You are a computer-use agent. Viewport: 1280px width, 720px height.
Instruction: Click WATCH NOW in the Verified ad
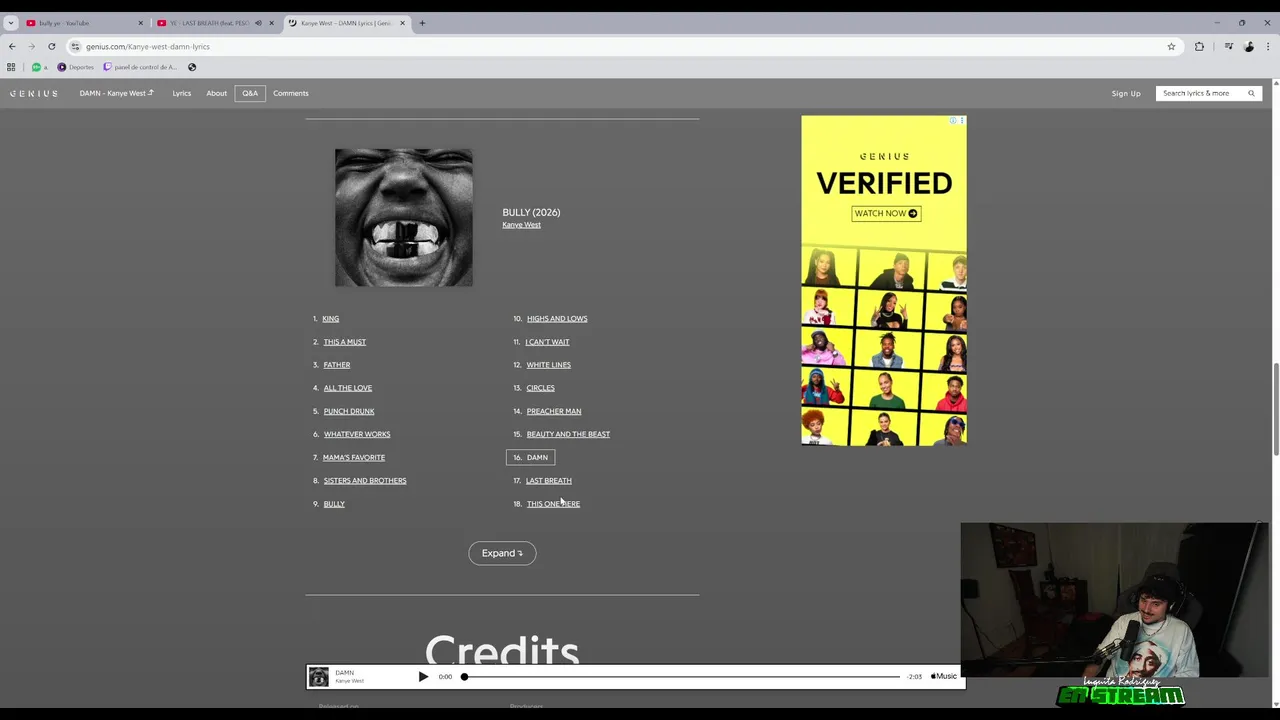coord(885,213)
